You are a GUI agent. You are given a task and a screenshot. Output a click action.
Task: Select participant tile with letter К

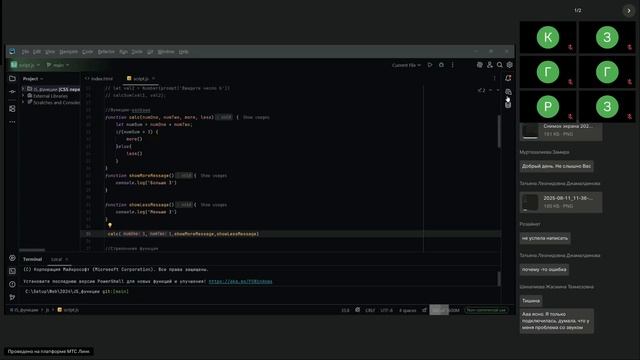548,37
